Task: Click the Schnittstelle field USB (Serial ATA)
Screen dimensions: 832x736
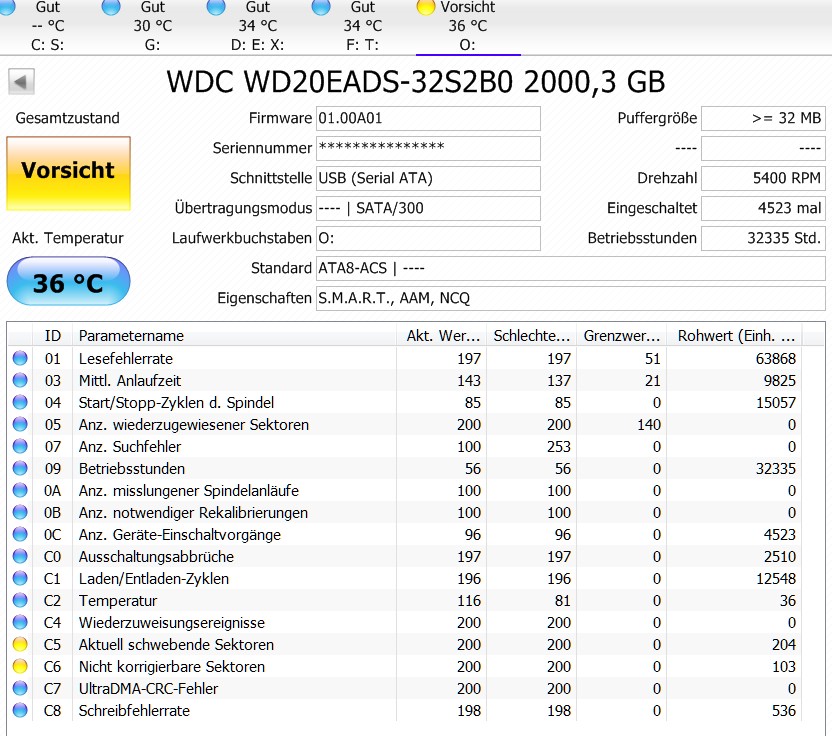Action: coord(428,178)
